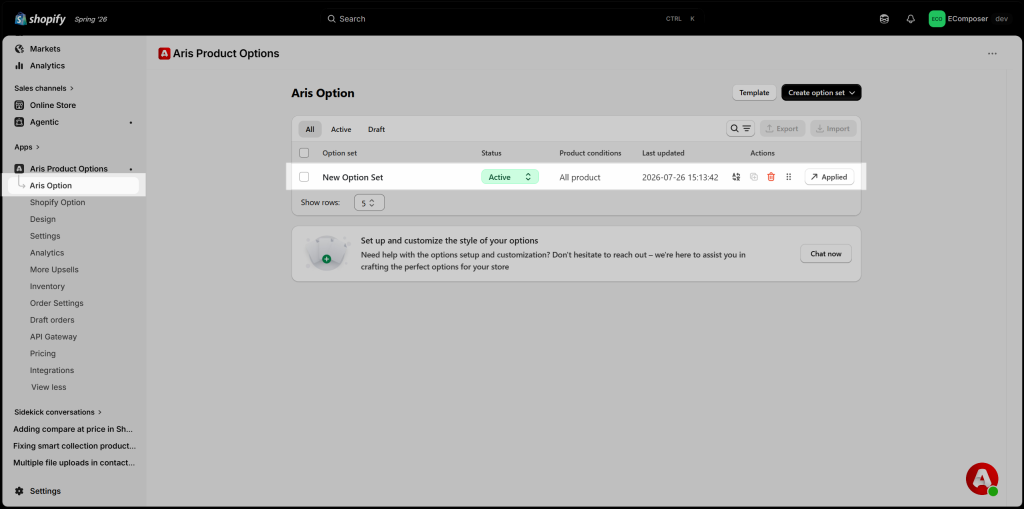This screenshot has height=509, width=1024.
Task: Open the New Option Set name link
Action: coord(353,177)
